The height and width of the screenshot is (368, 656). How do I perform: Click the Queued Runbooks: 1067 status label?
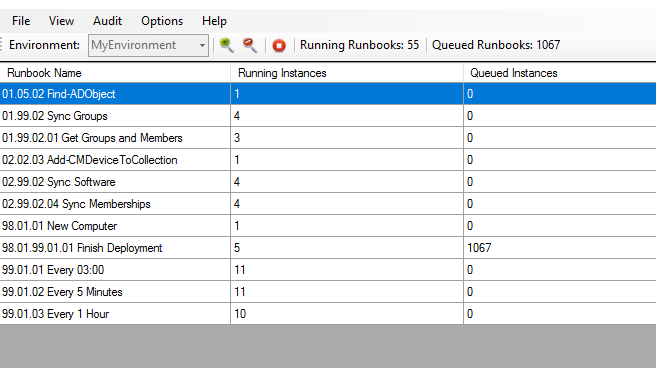(496, 45)
